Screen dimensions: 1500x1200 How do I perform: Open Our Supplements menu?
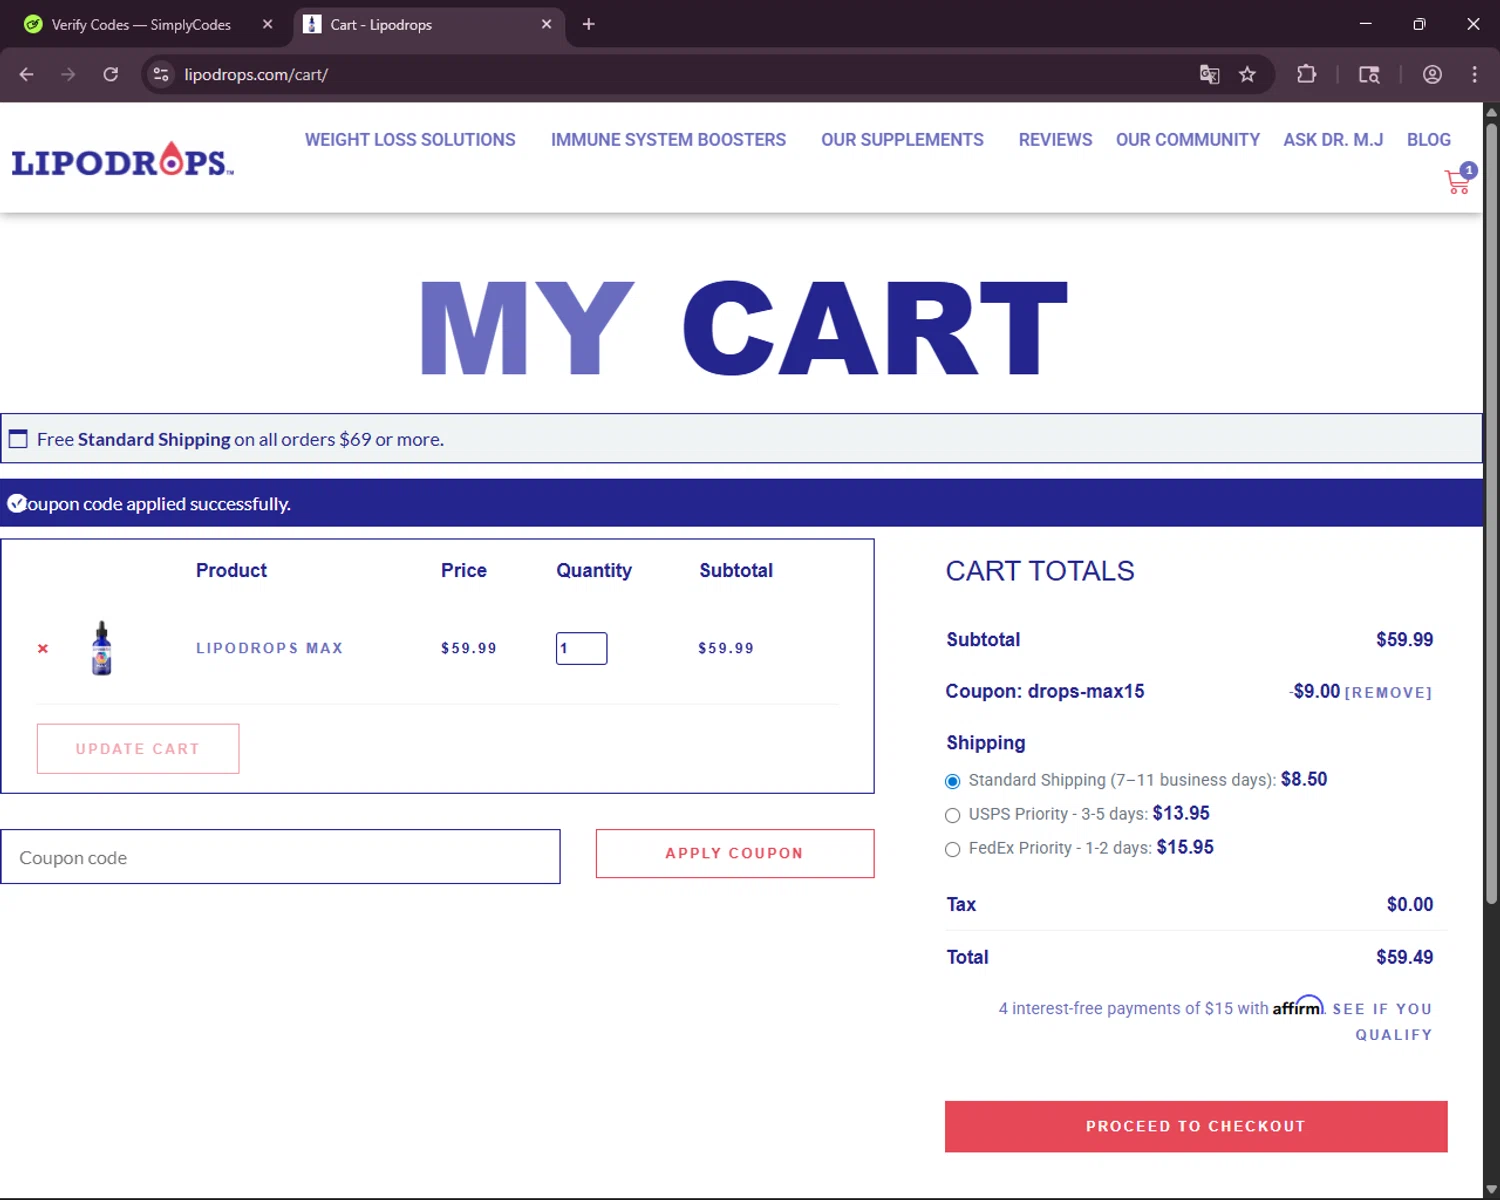[x=902, y=140]
